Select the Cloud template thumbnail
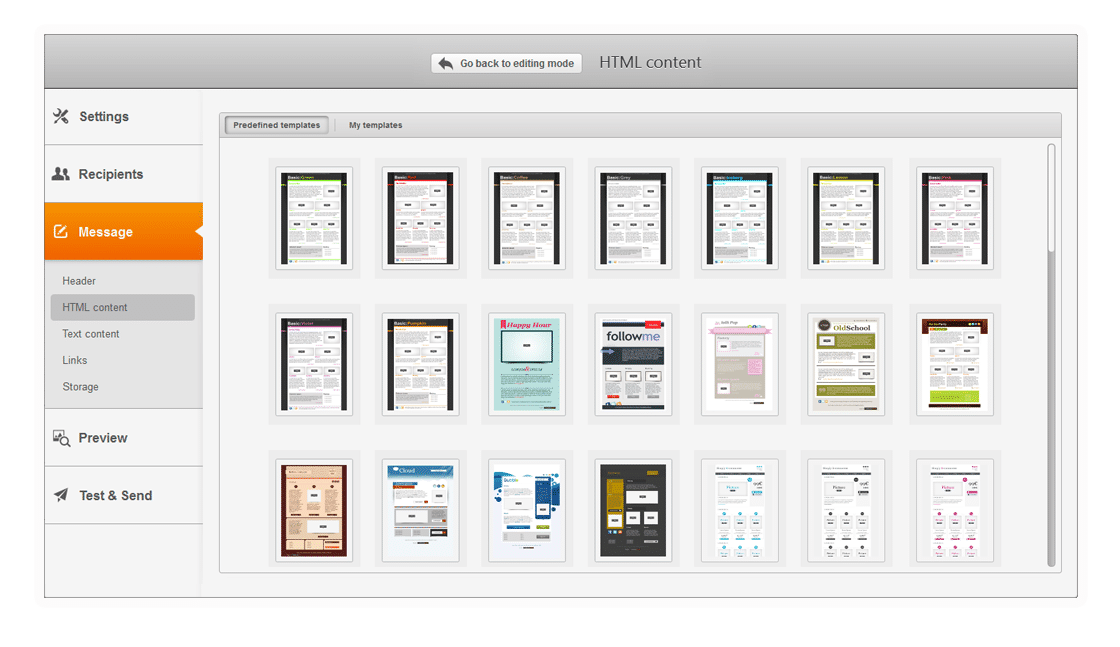 420,511
